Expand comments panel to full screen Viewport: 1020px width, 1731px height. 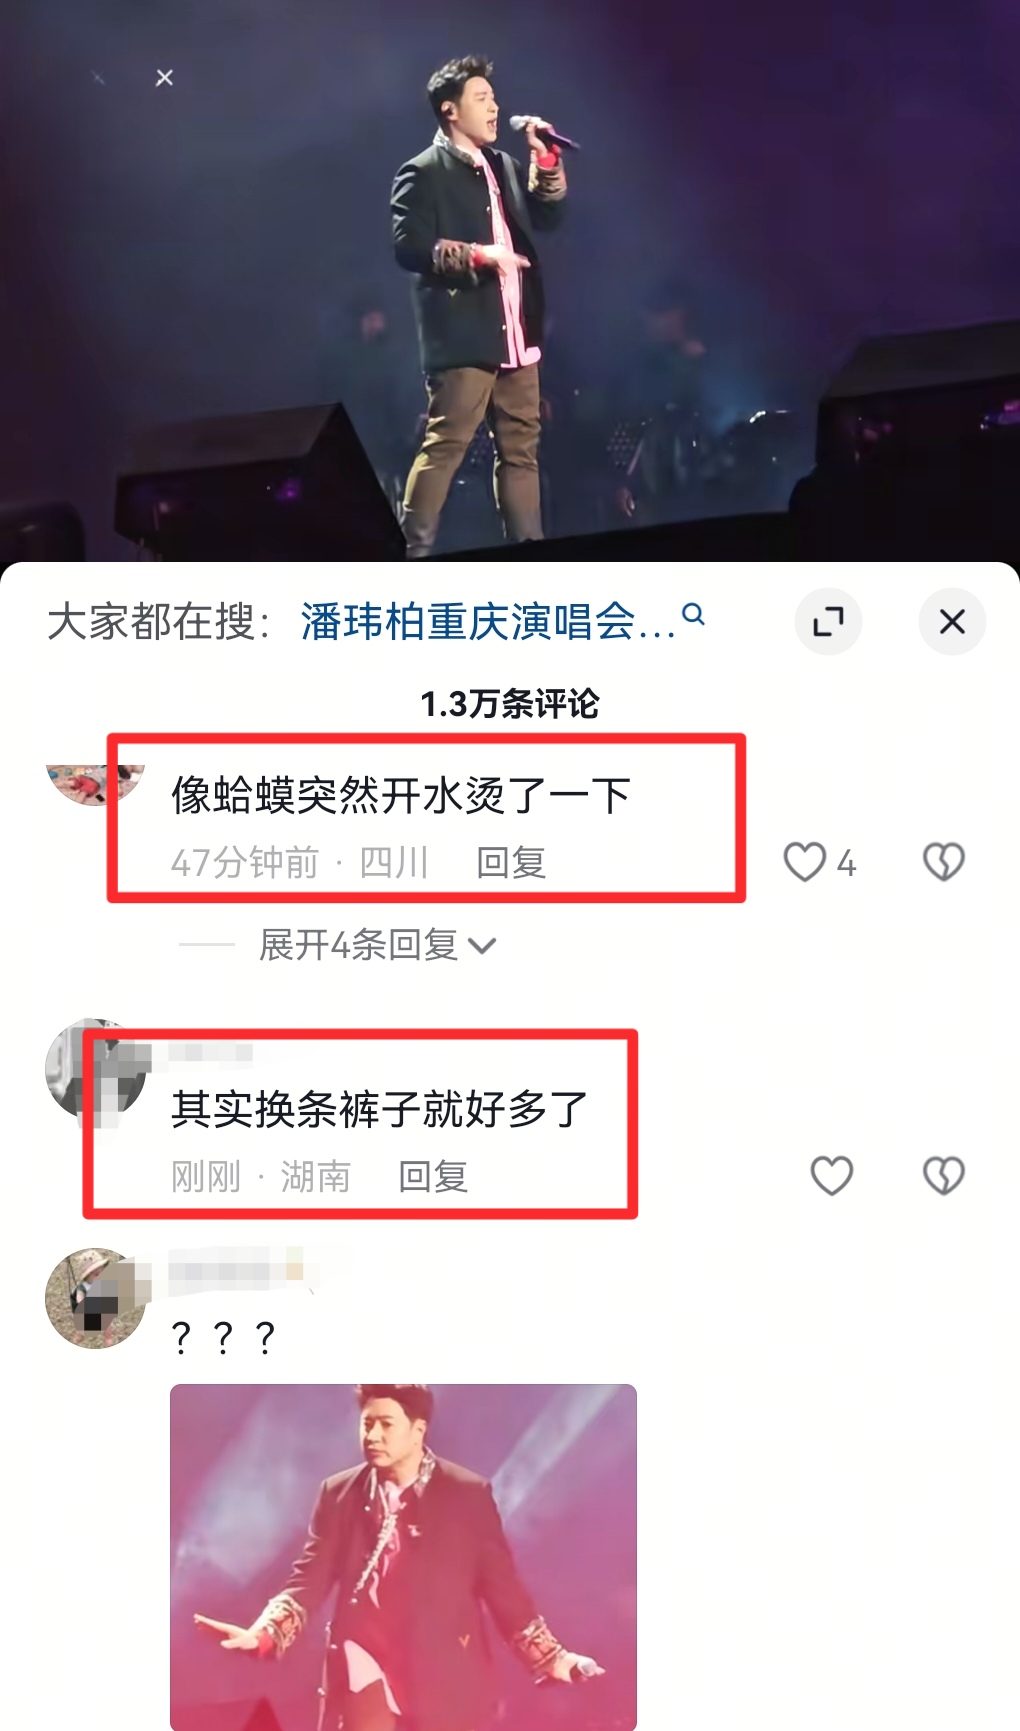[828, 622]
